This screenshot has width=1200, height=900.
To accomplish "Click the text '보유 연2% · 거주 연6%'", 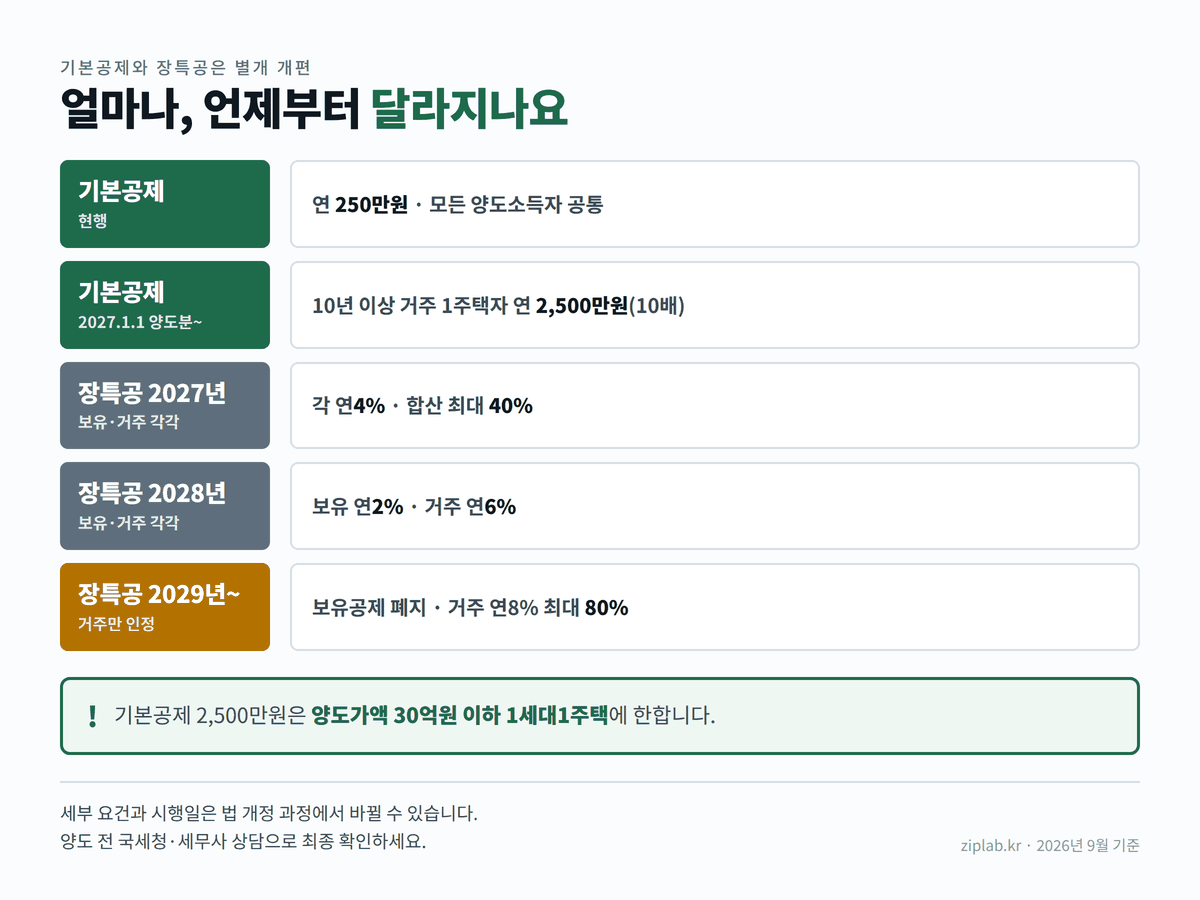I will coord(414,507).
